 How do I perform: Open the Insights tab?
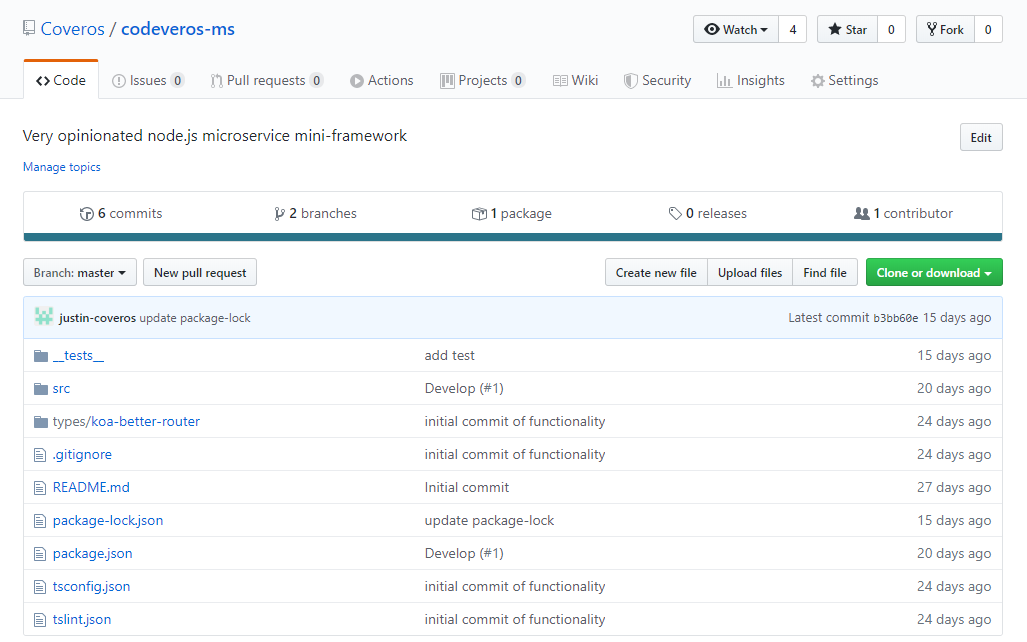point(751,81)
